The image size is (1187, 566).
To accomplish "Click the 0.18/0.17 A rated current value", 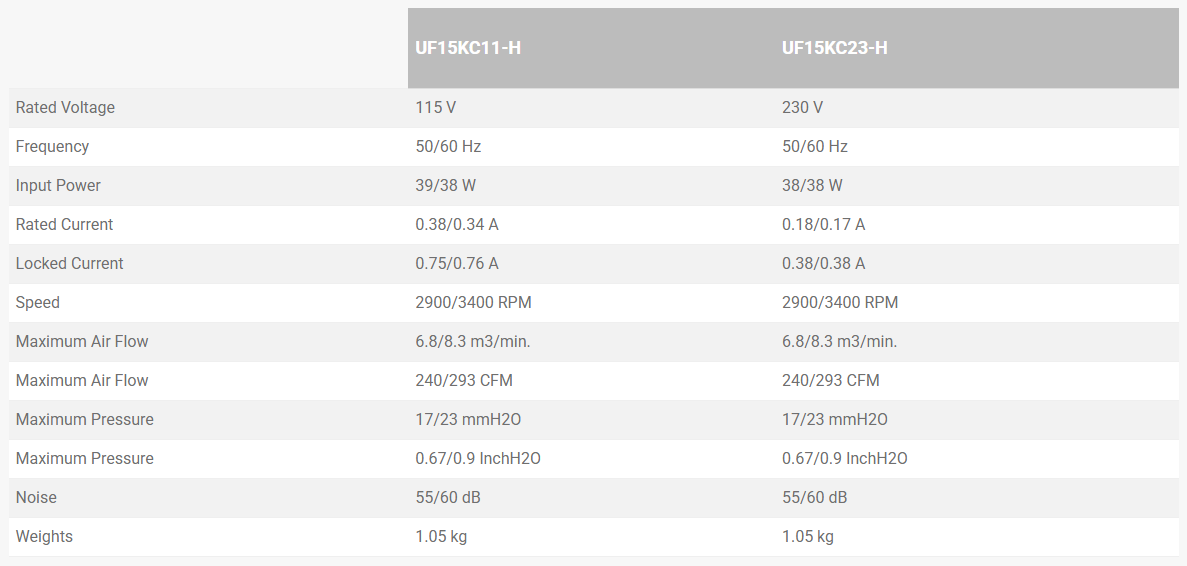I will pyautogui.click(x=823, y=224).
